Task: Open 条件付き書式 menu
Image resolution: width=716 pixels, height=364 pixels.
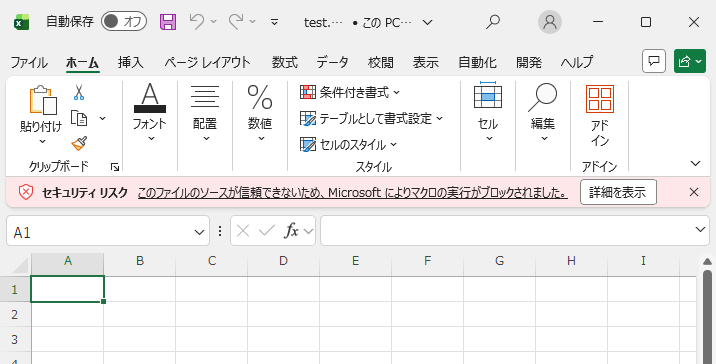Action: coord(350,93)
